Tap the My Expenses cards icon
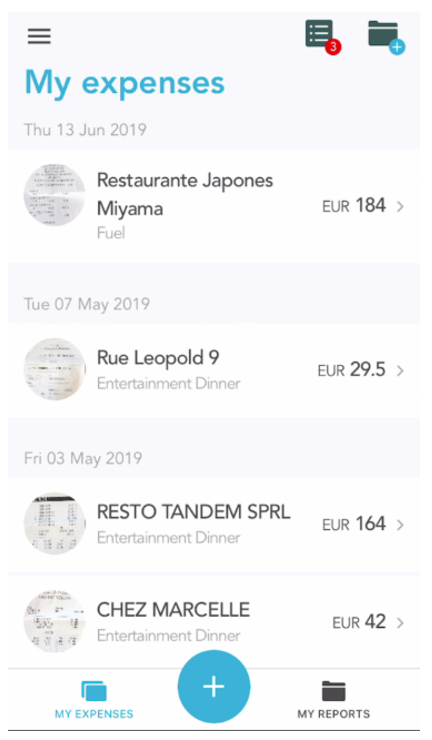This screenshot has height=740, width=432. click(94, 691)
